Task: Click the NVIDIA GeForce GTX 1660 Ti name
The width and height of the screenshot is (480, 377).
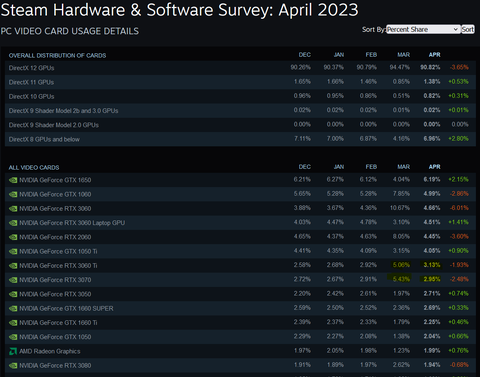Action: [58, 323]
